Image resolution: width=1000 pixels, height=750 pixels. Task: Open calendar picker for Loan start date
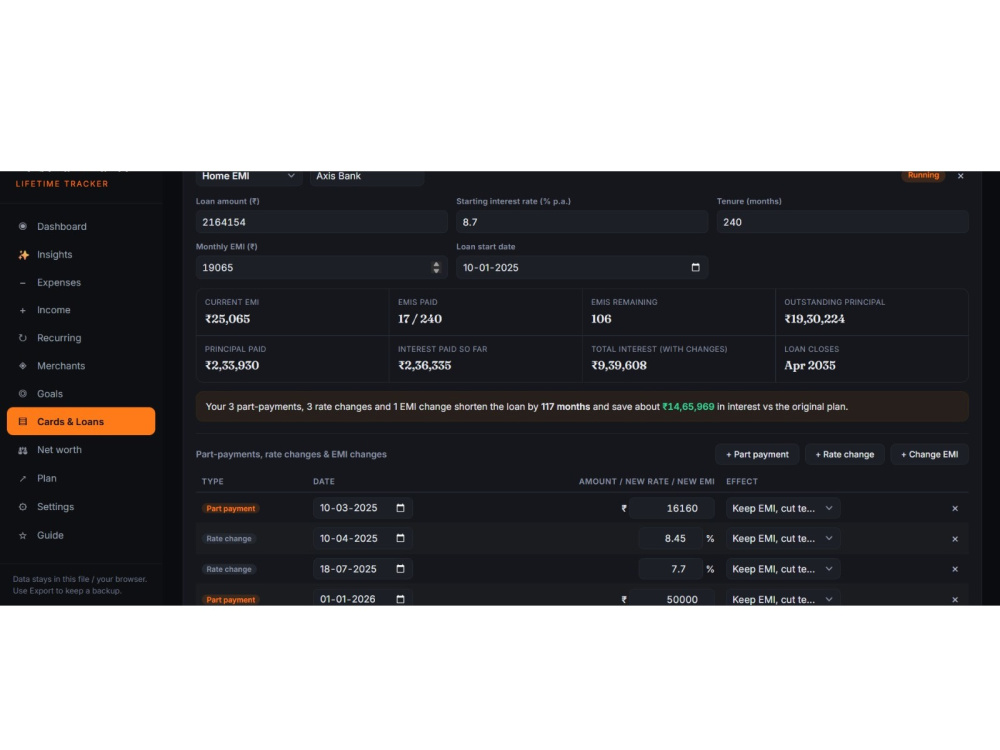[696, 267]
